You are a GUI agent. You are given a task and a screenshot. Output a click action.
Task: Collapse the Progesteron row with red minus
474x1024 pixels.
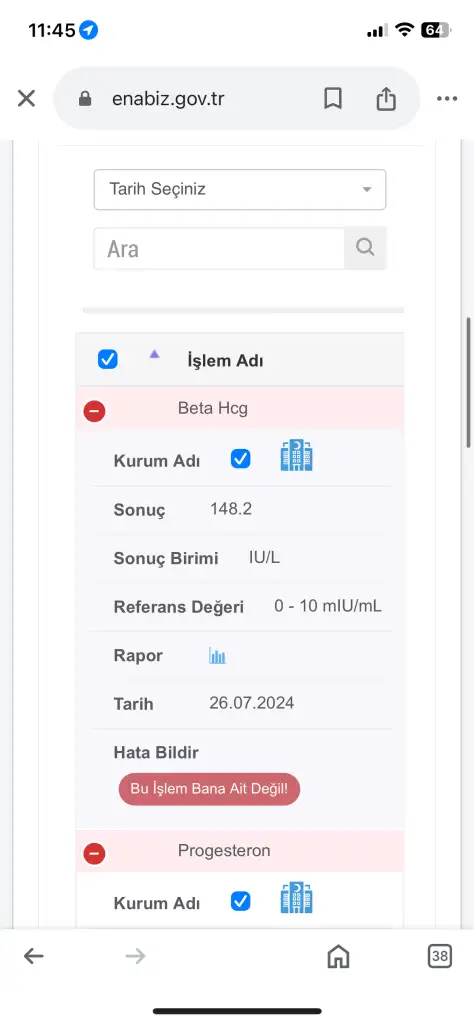coord(95,853)
